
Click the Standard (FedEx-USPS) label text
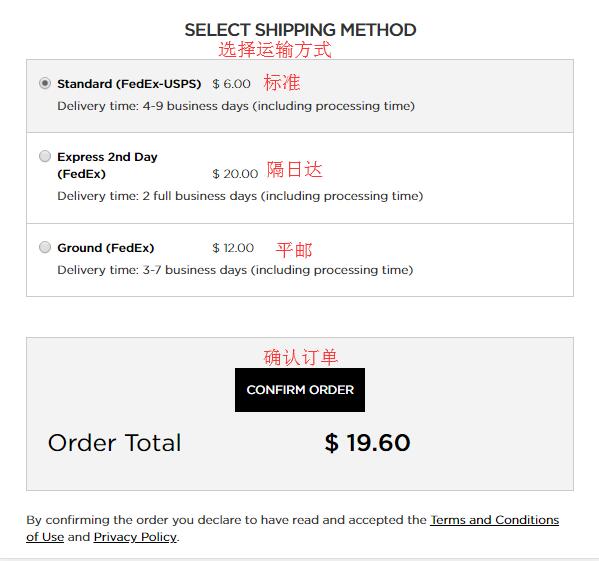tap(129, 84)
